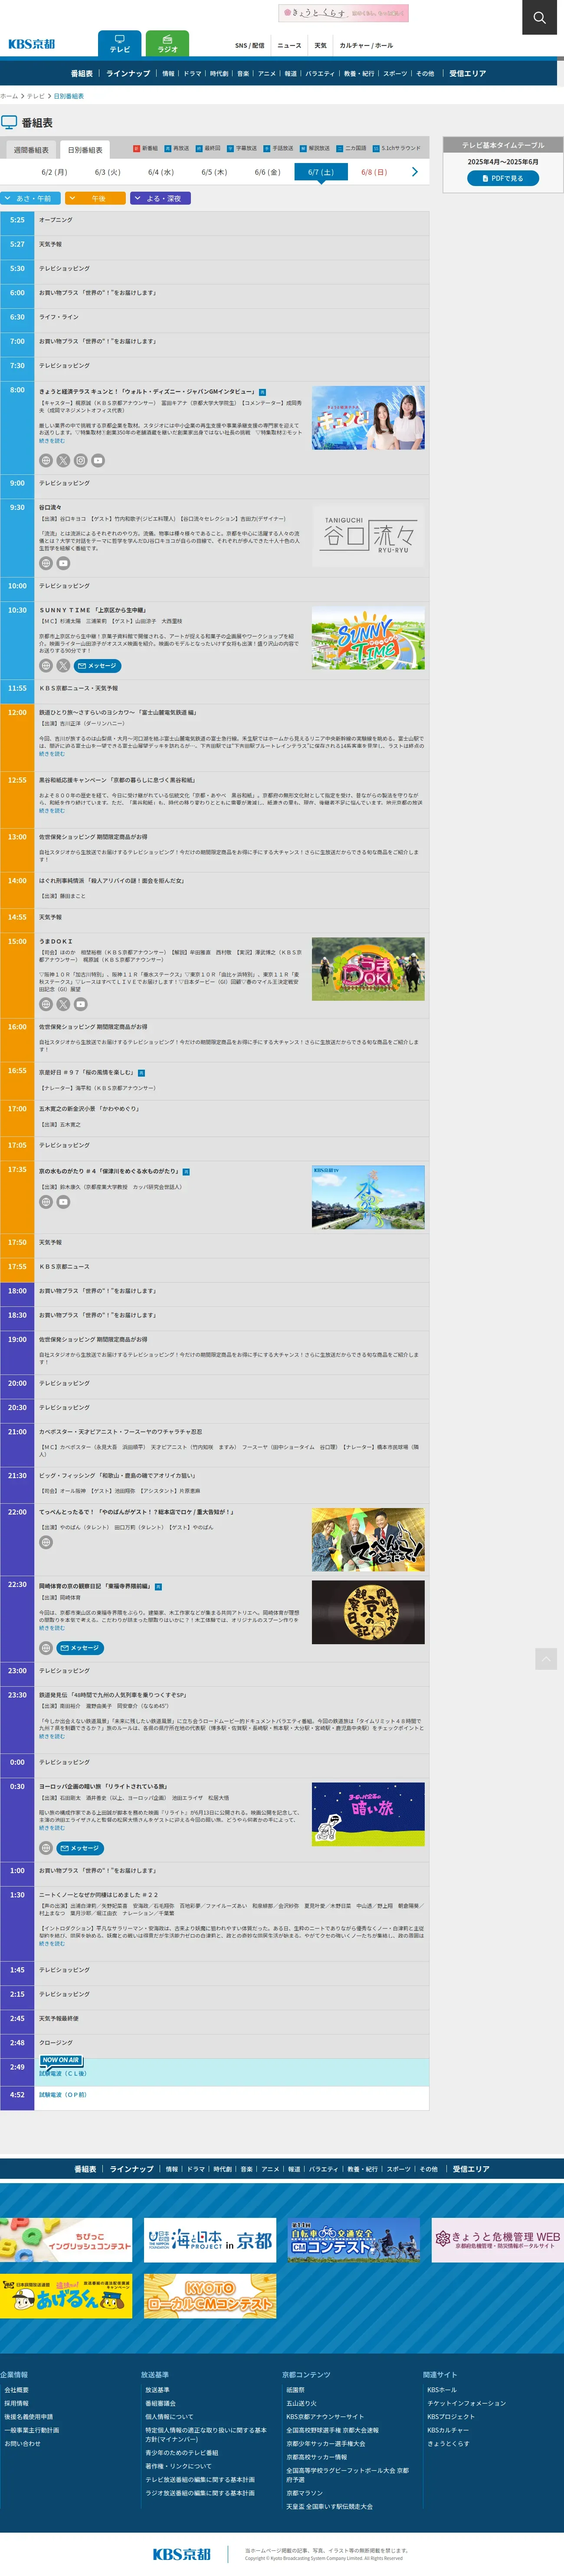Open website icon for ヨーロッパ企画の暗い旅 program
The image size is (564, 2576).
[46, 1848]
